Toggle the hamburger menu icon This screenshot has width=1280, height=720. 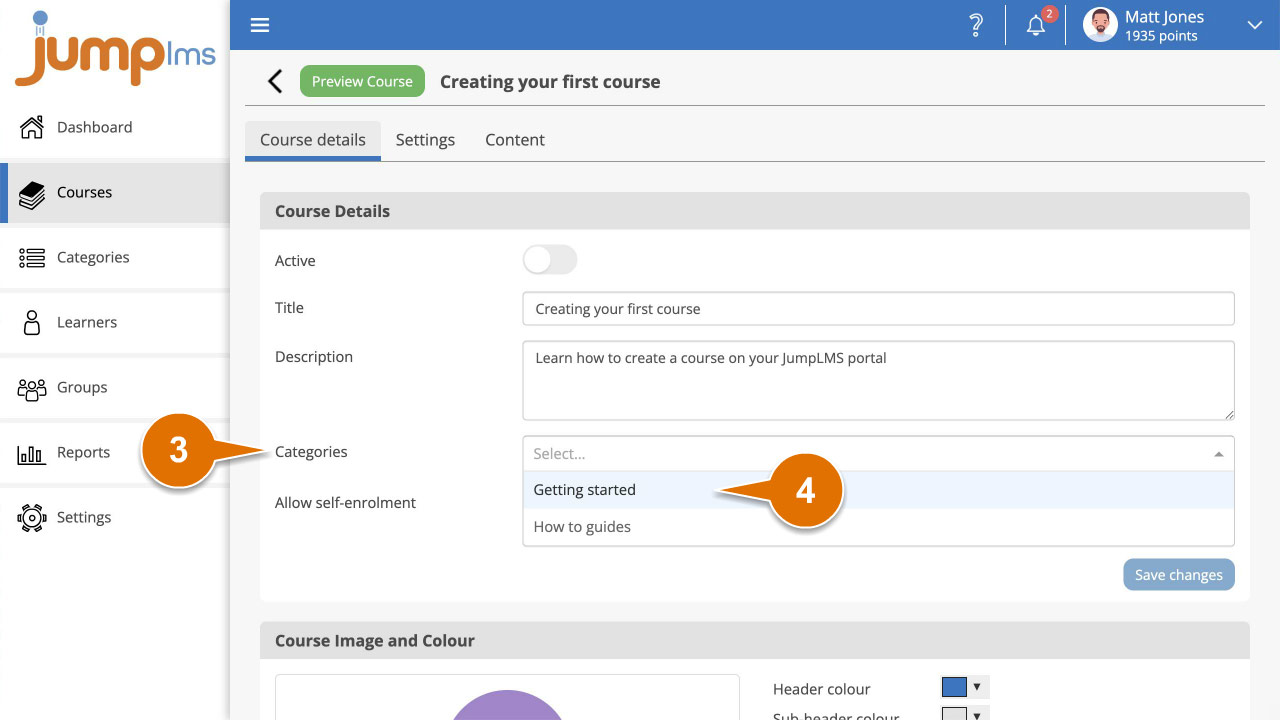pos(260,25)
